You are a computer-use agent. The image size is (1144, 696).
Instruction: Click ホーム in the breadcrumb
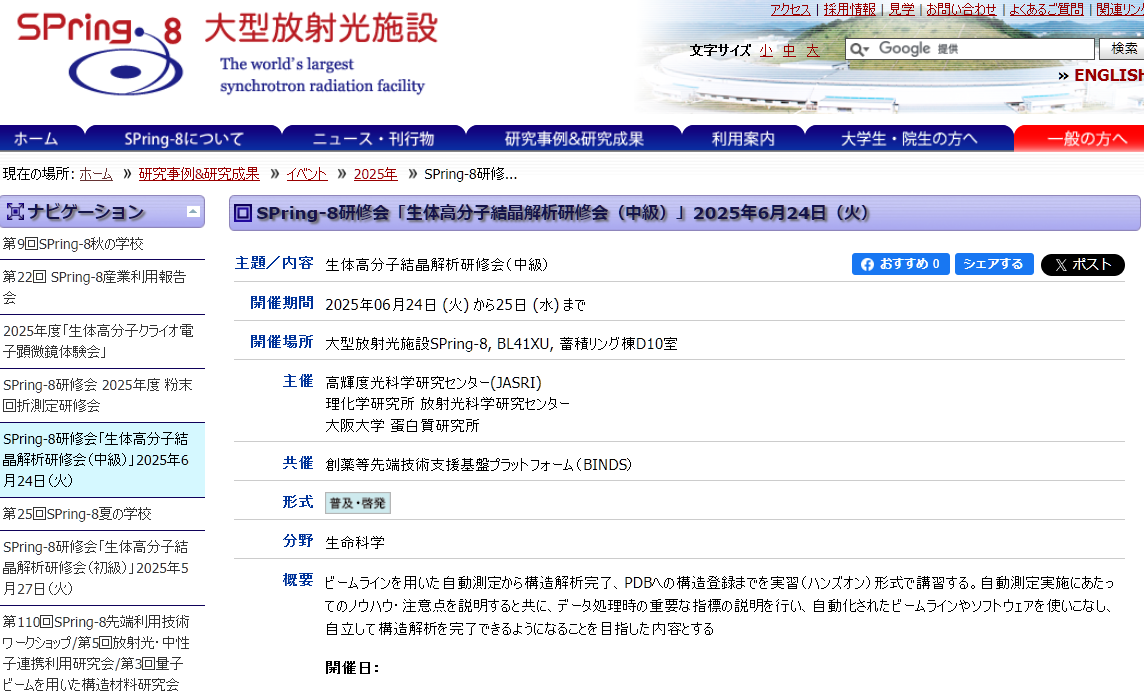point(96,174)
